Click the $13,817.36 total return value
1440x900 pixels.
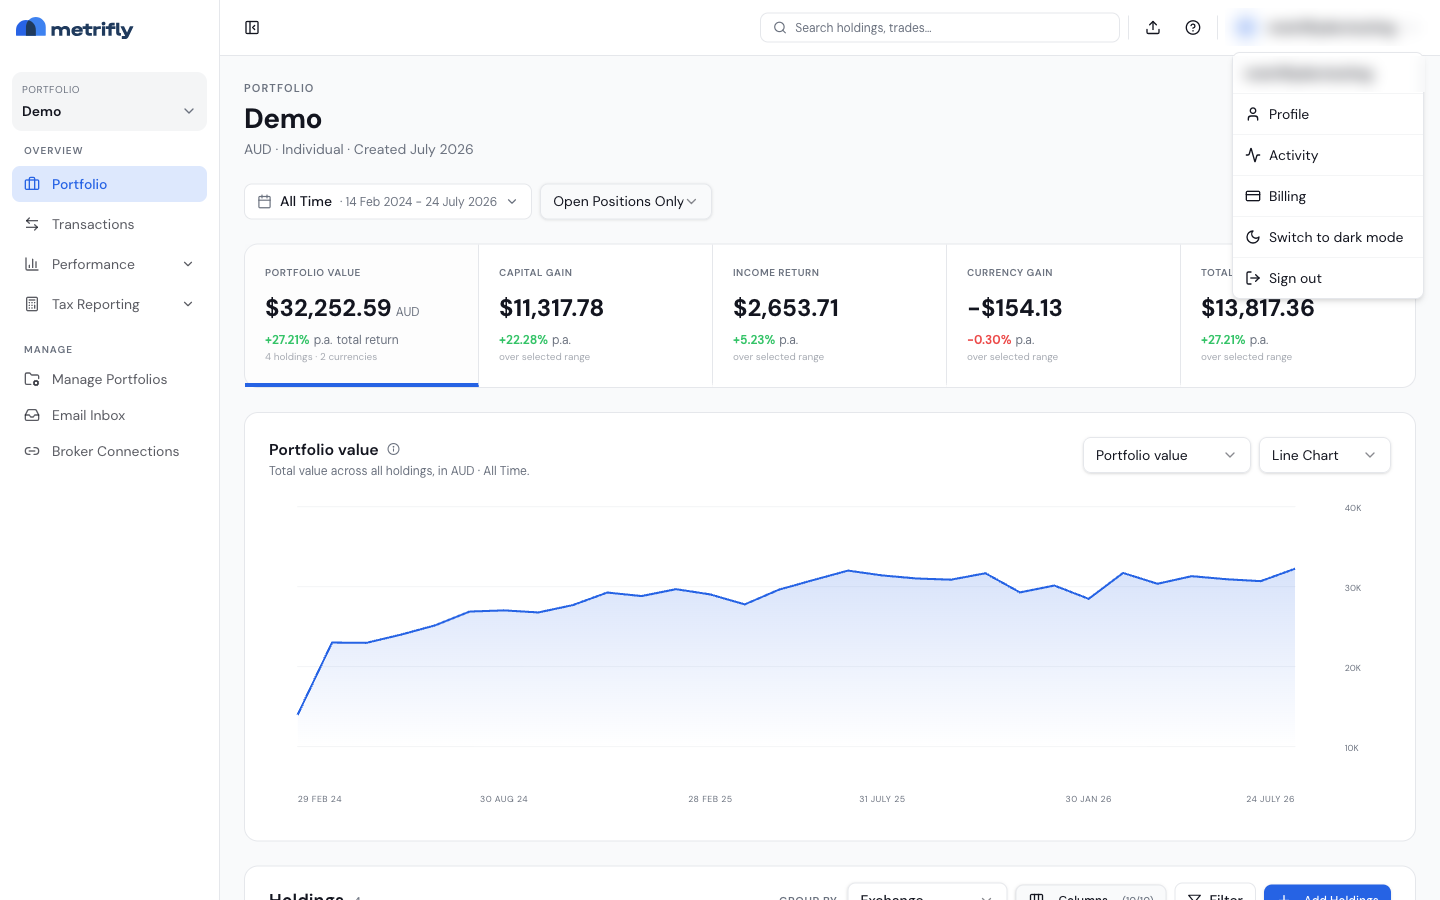coord(1258,308)
